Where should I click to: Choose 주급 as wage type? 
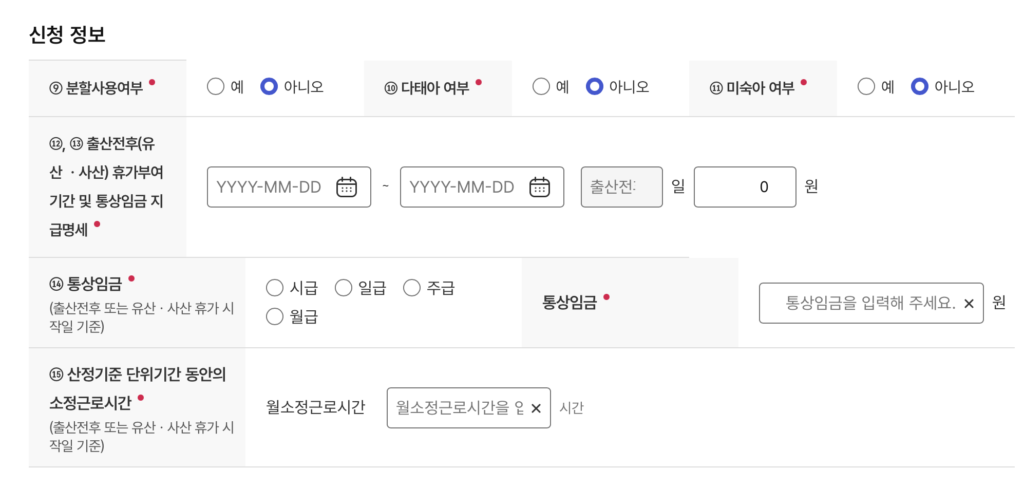tap(412, 288)
